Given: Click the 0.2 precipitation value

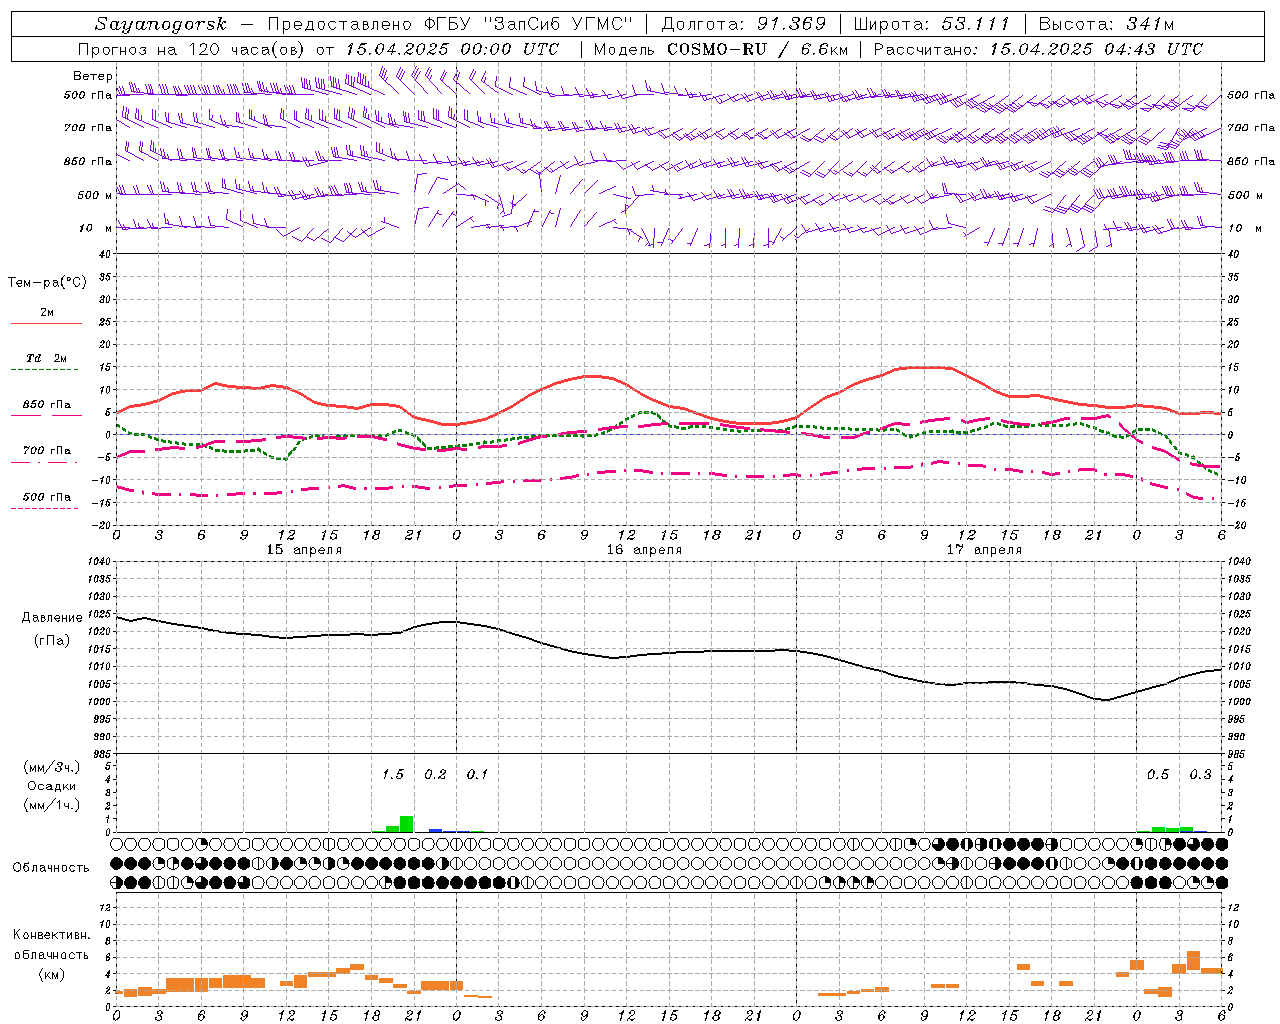Looking at the screenshot, I should (436, 774).
